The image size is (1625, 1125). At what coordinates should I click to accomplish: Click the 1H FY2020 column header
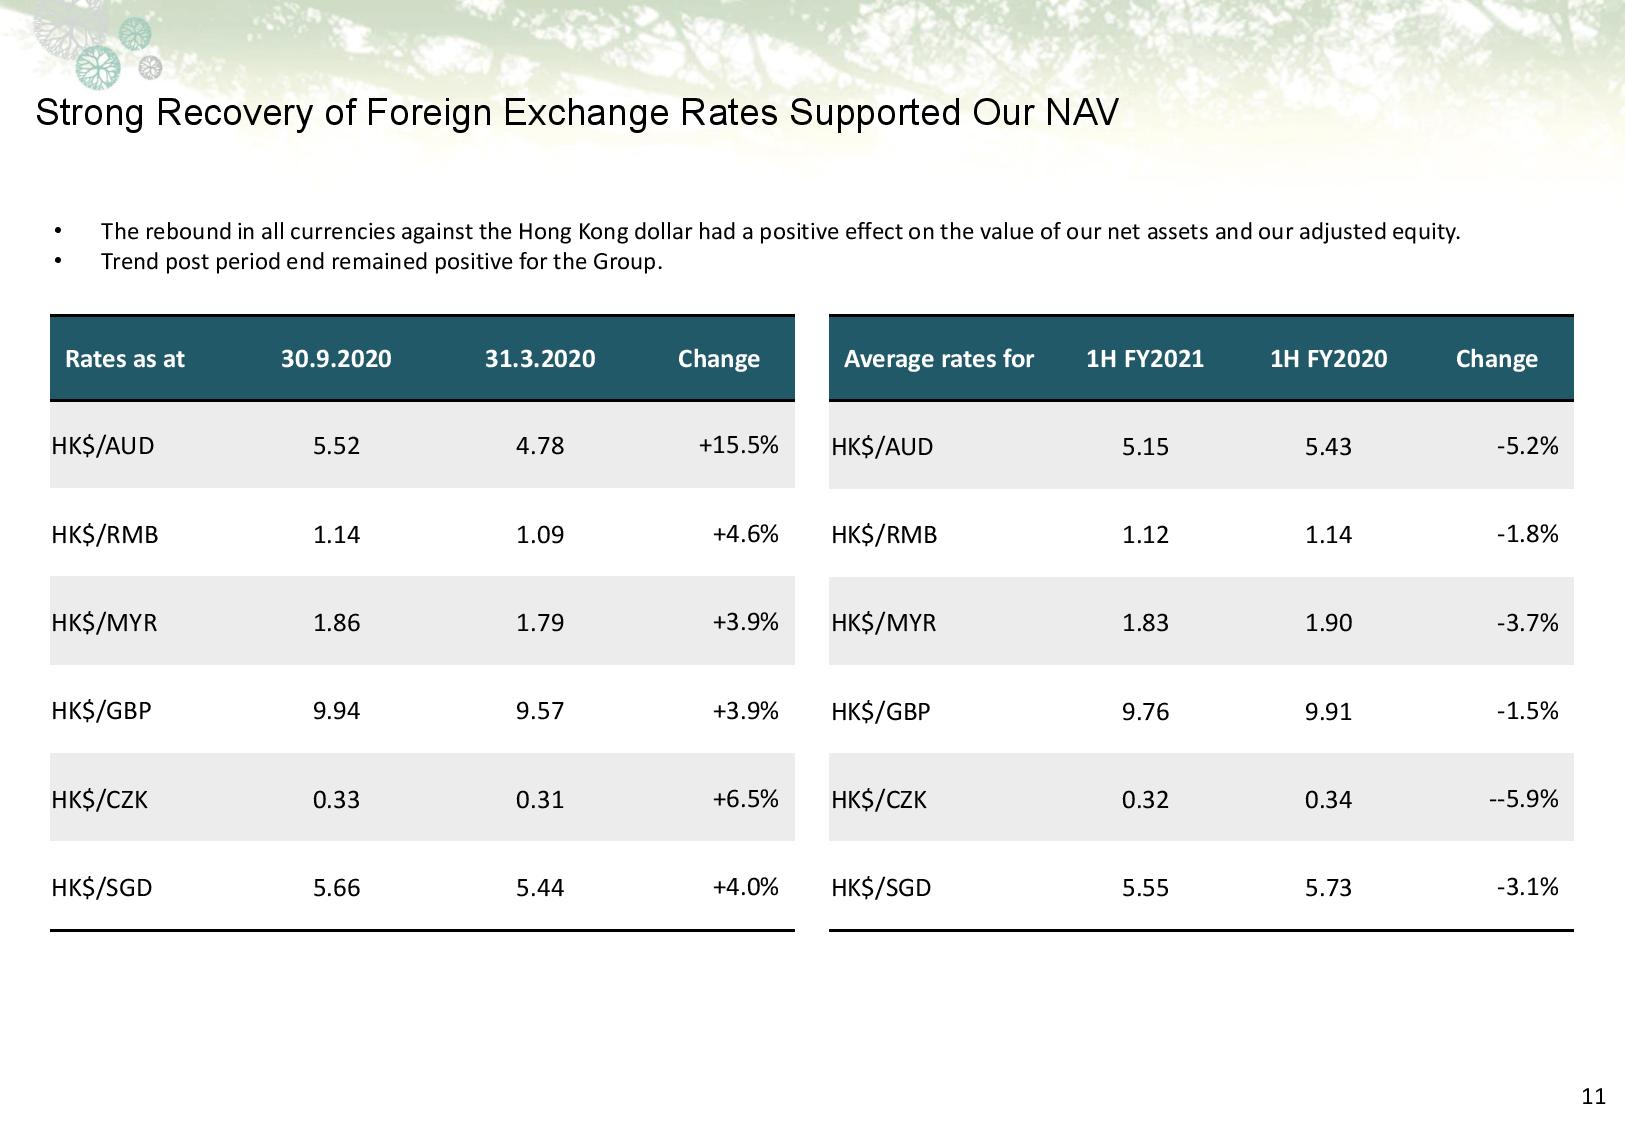pos(1329,359)
